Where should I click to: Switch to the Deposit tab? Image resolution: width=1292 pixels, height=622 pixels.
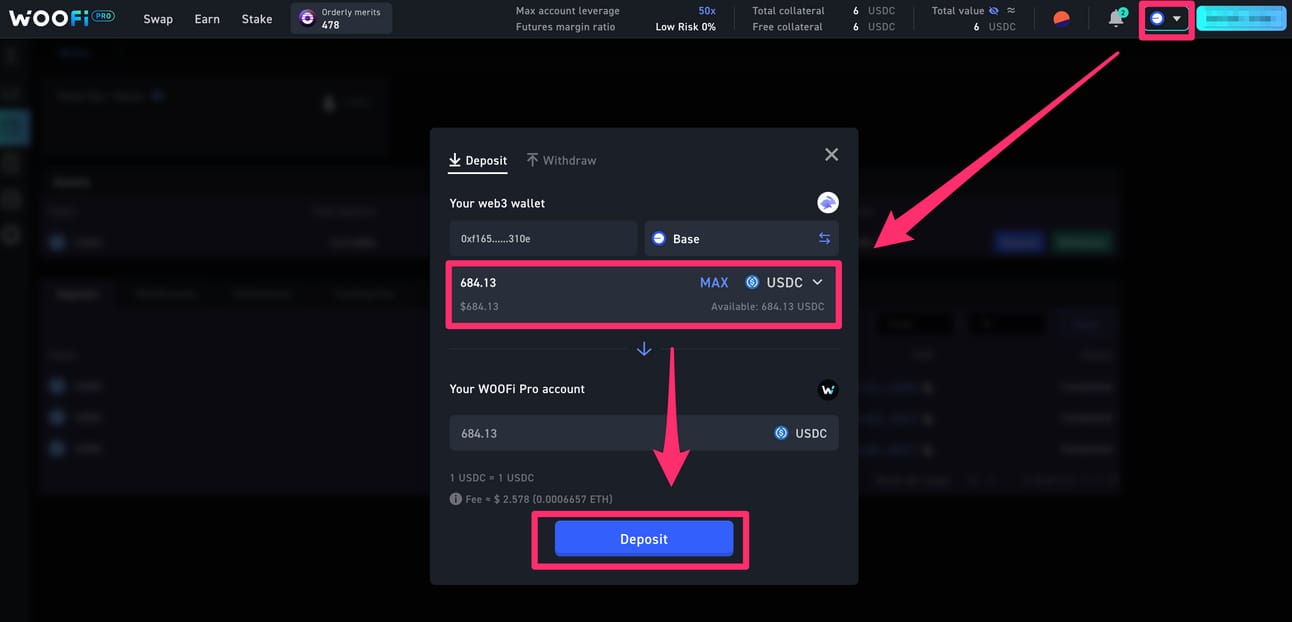pyautogui.click(x=478, y=160)
